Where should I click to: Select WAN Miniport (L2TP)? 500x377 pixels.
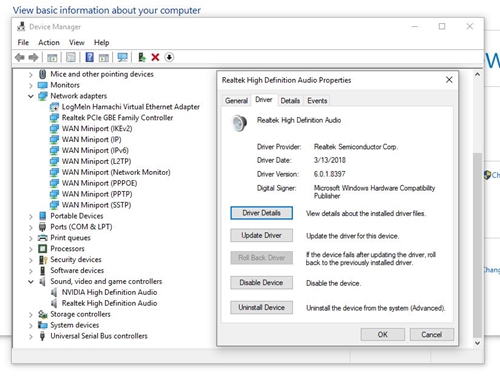tap(96, 161)
